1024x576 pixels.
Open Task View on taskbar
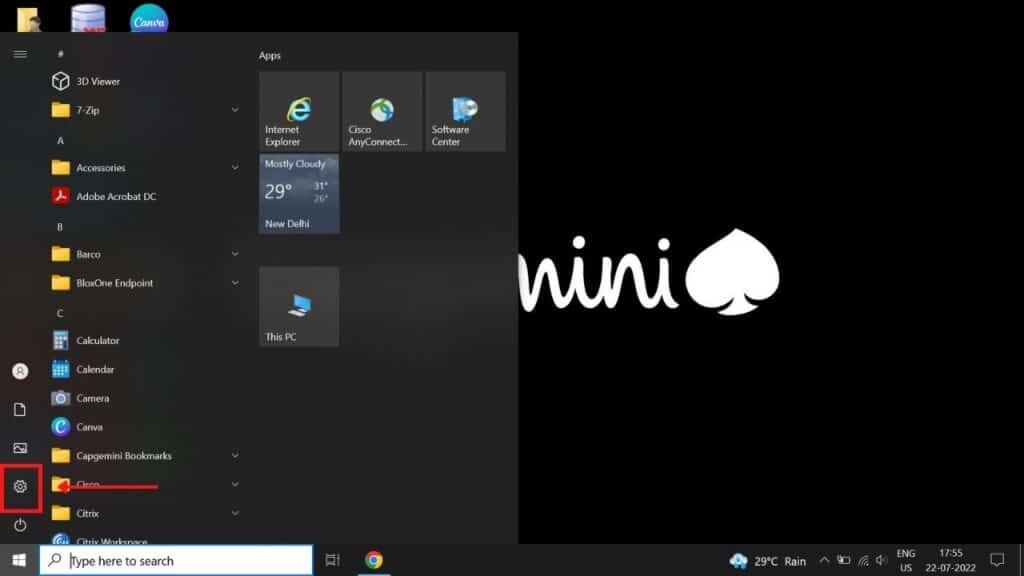click(332, 560)
